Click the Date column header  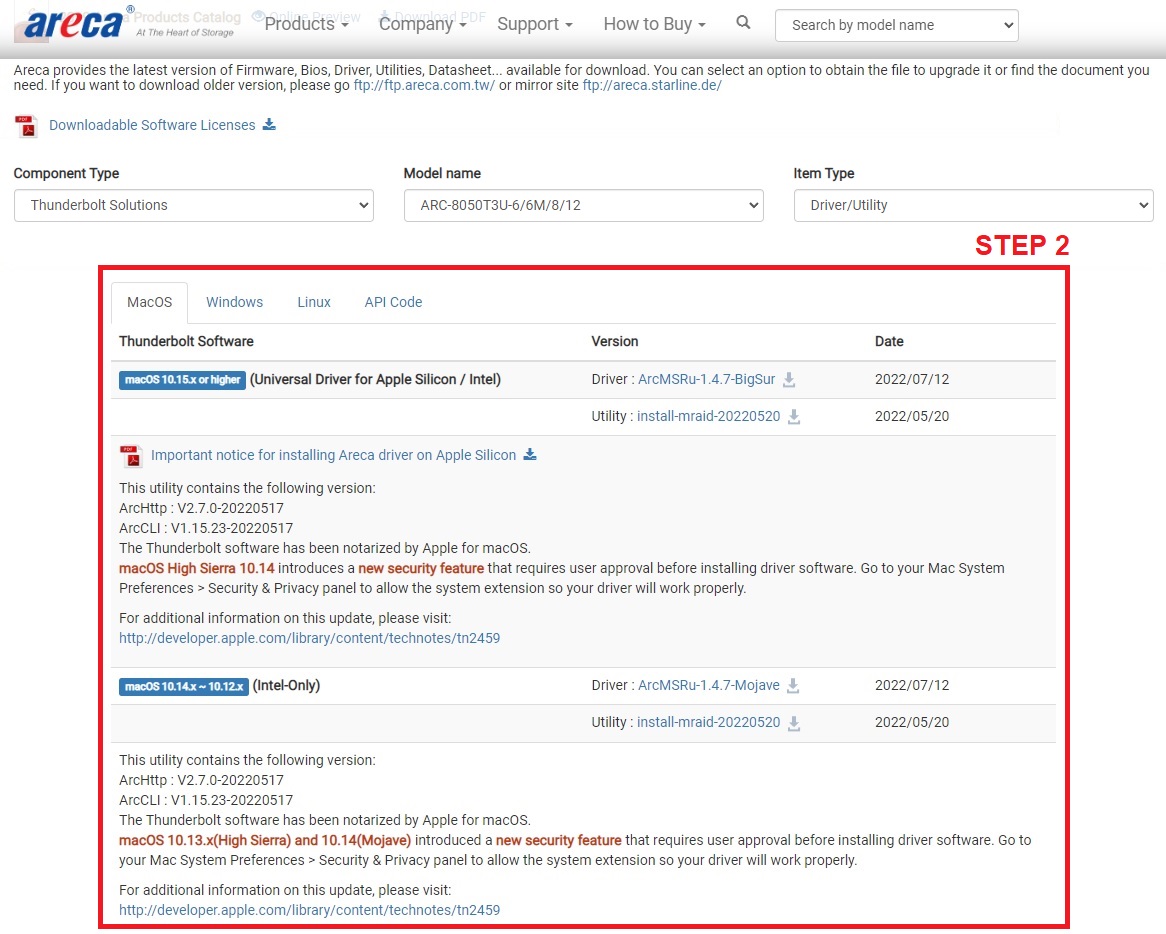[889, 341]
